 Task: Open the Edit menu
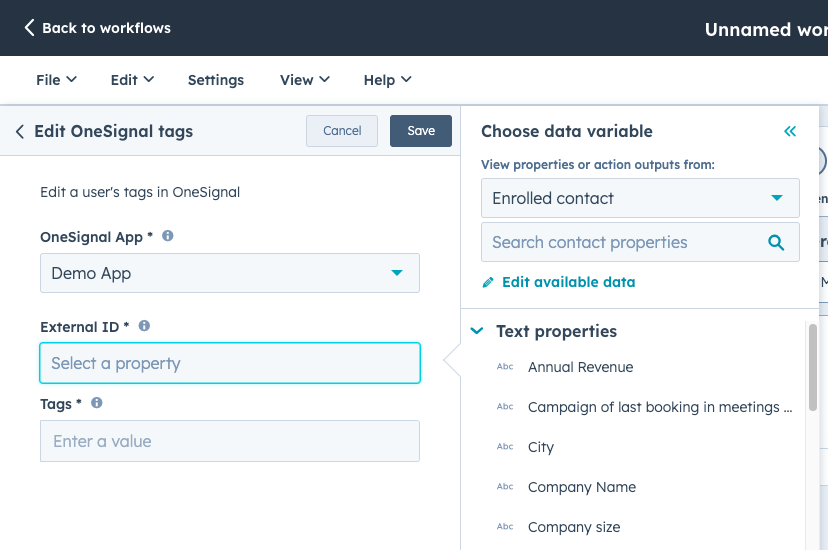tap(132, 80)
